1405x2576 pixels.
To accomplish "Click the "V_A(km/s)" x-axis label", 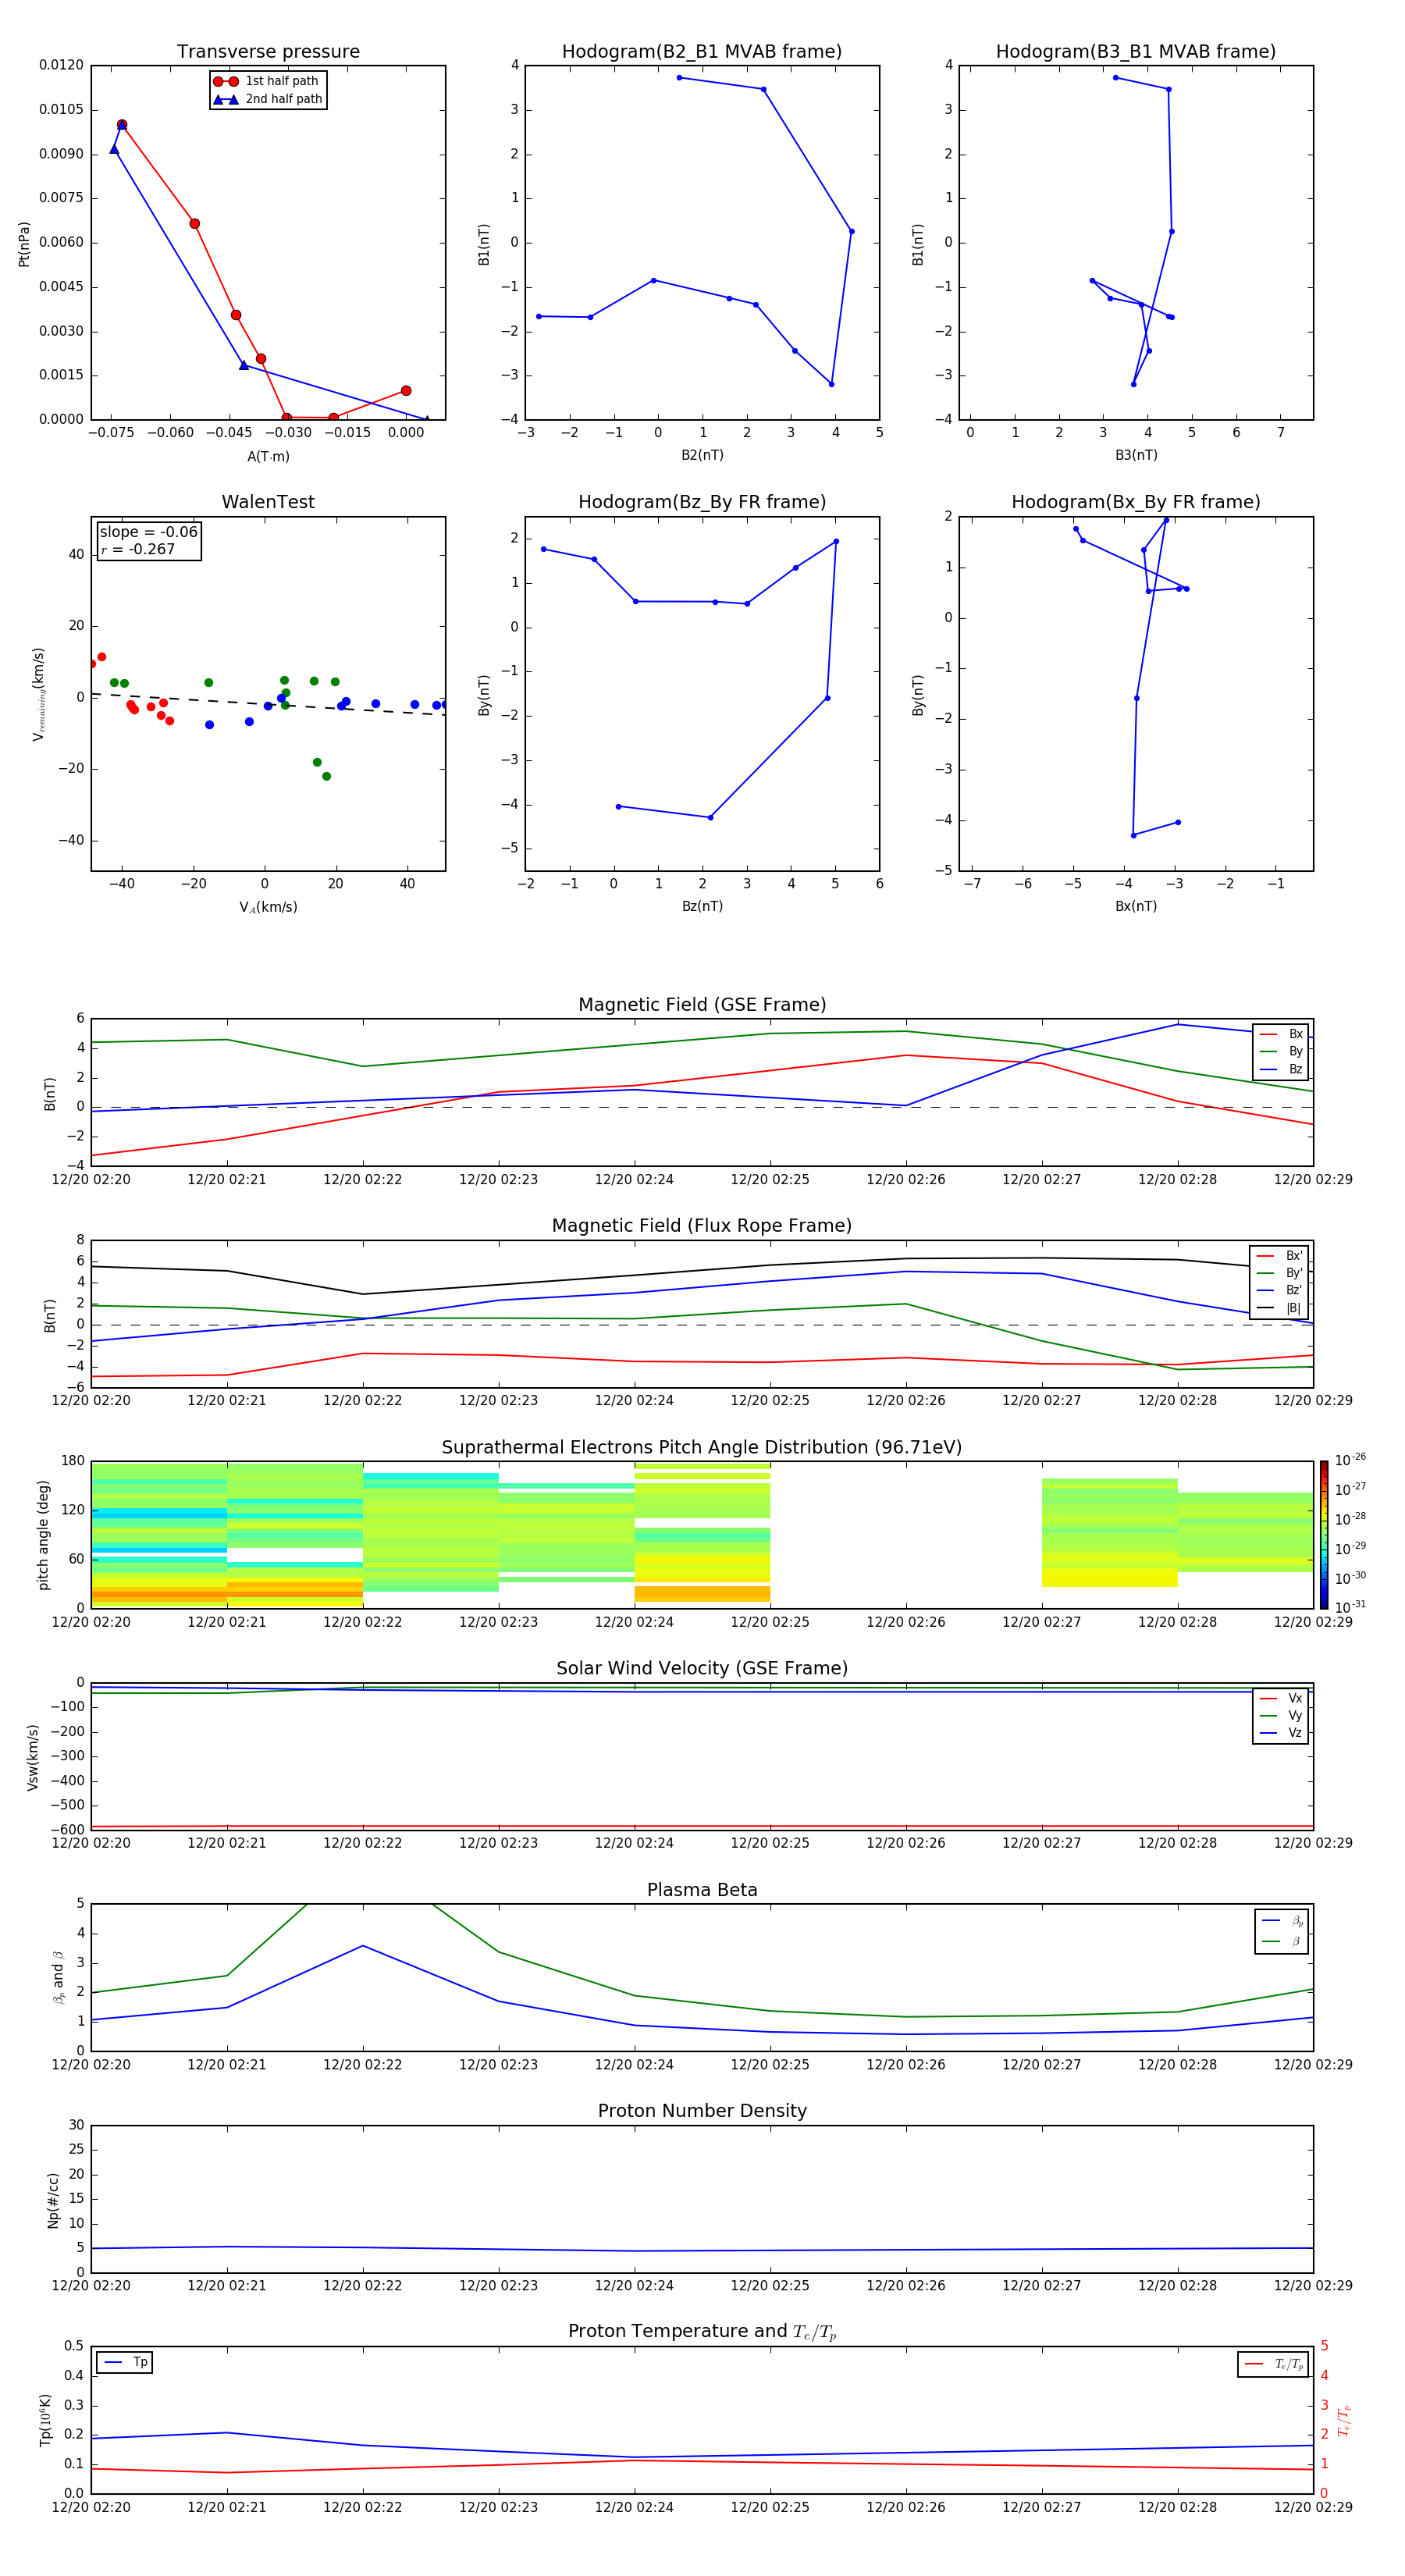I will click(268, 907).
